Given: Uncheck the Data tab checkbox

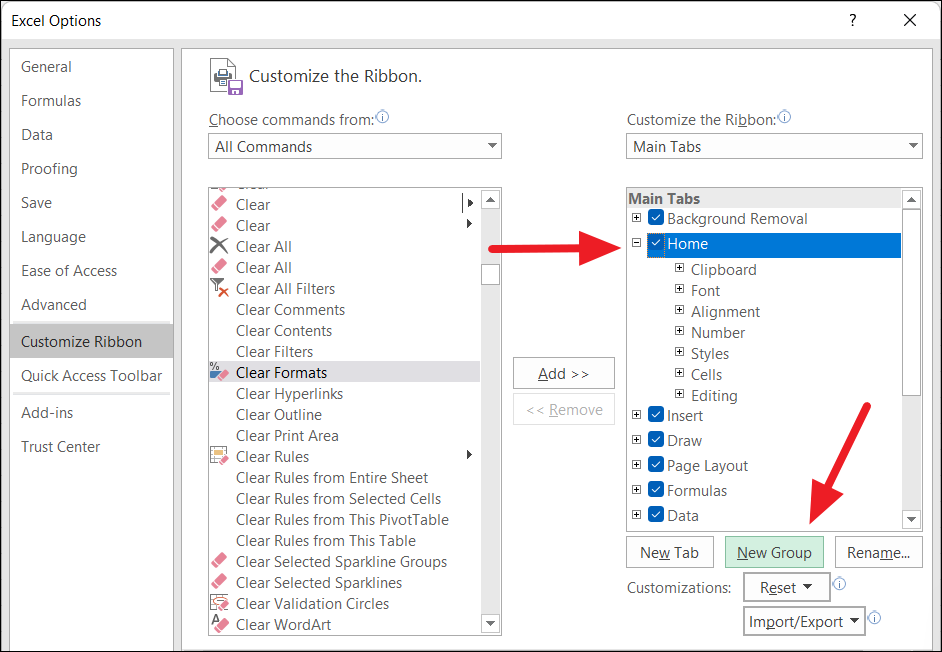Looking at the screenshot, I should click(655, 515).
